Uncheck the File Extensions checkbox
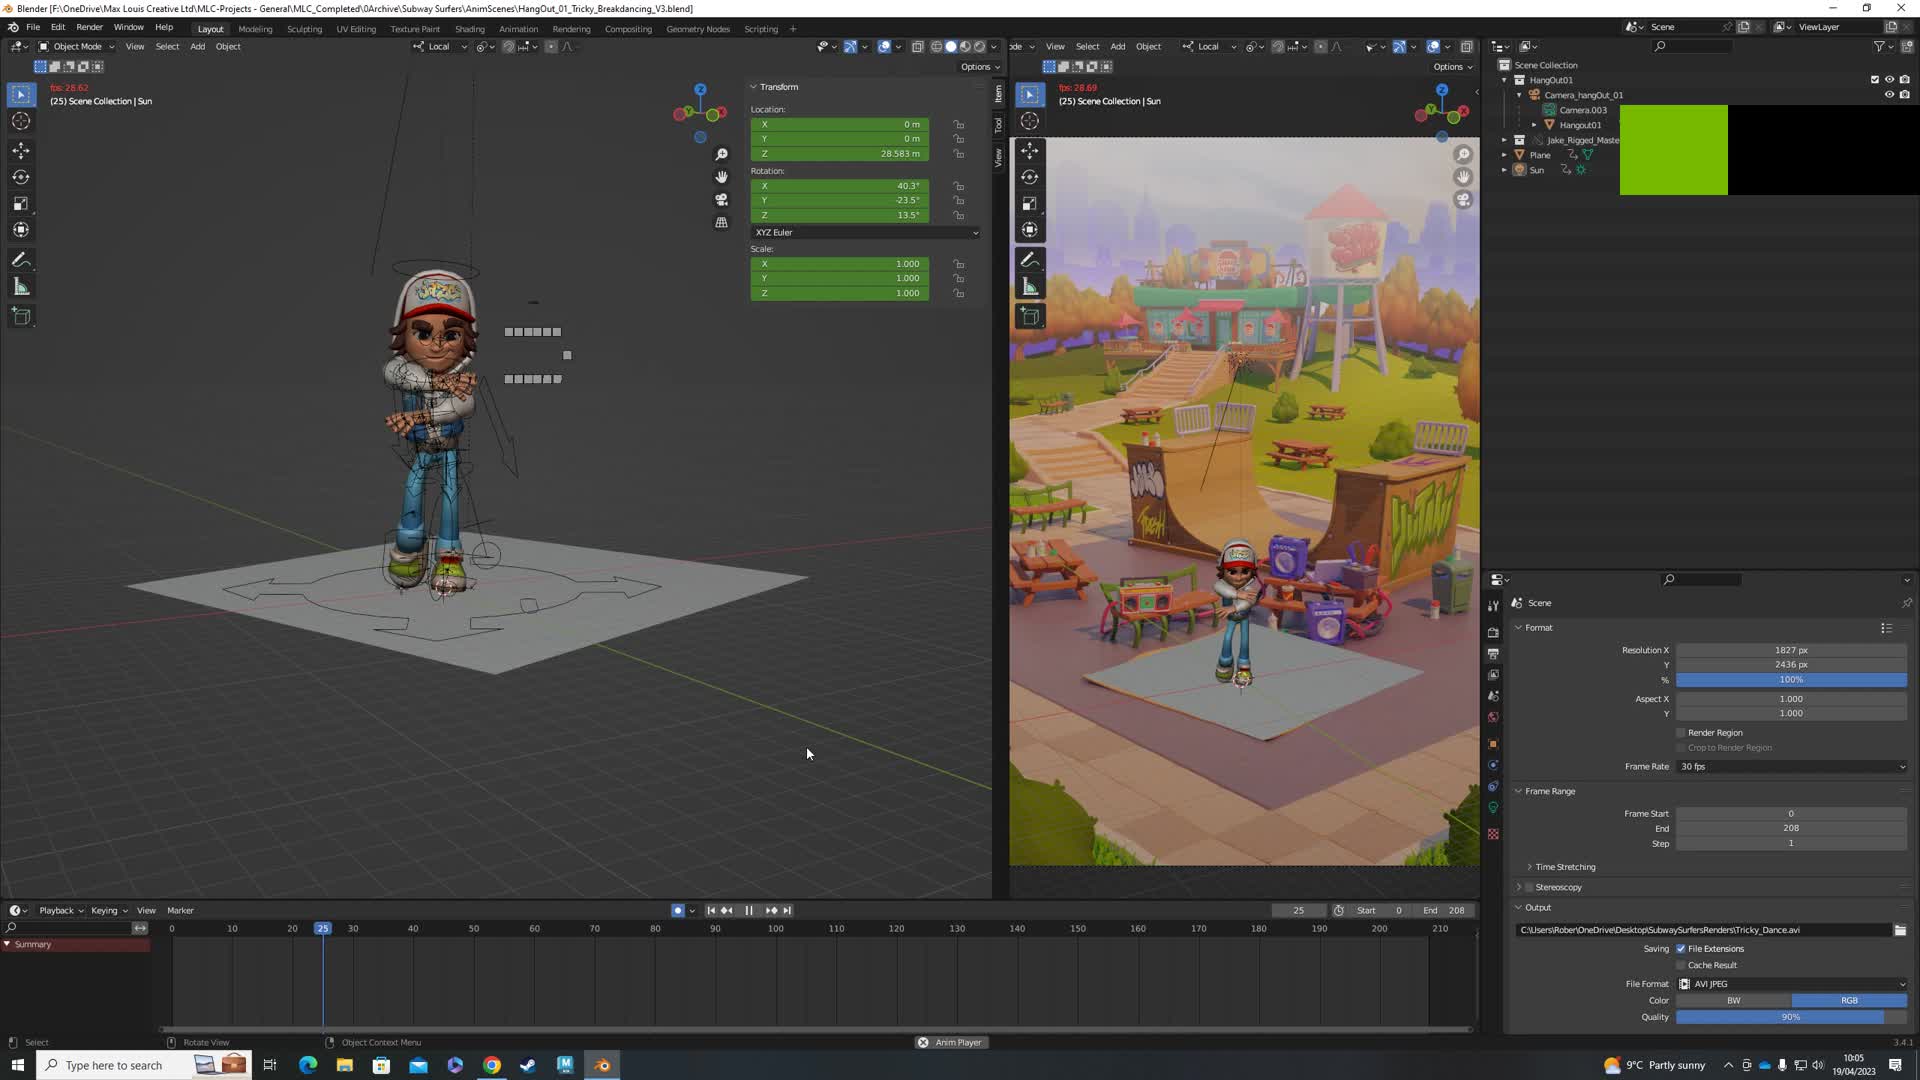Image resolution: width=1920 pixels, height=1080 pixels. [1681, 949]
